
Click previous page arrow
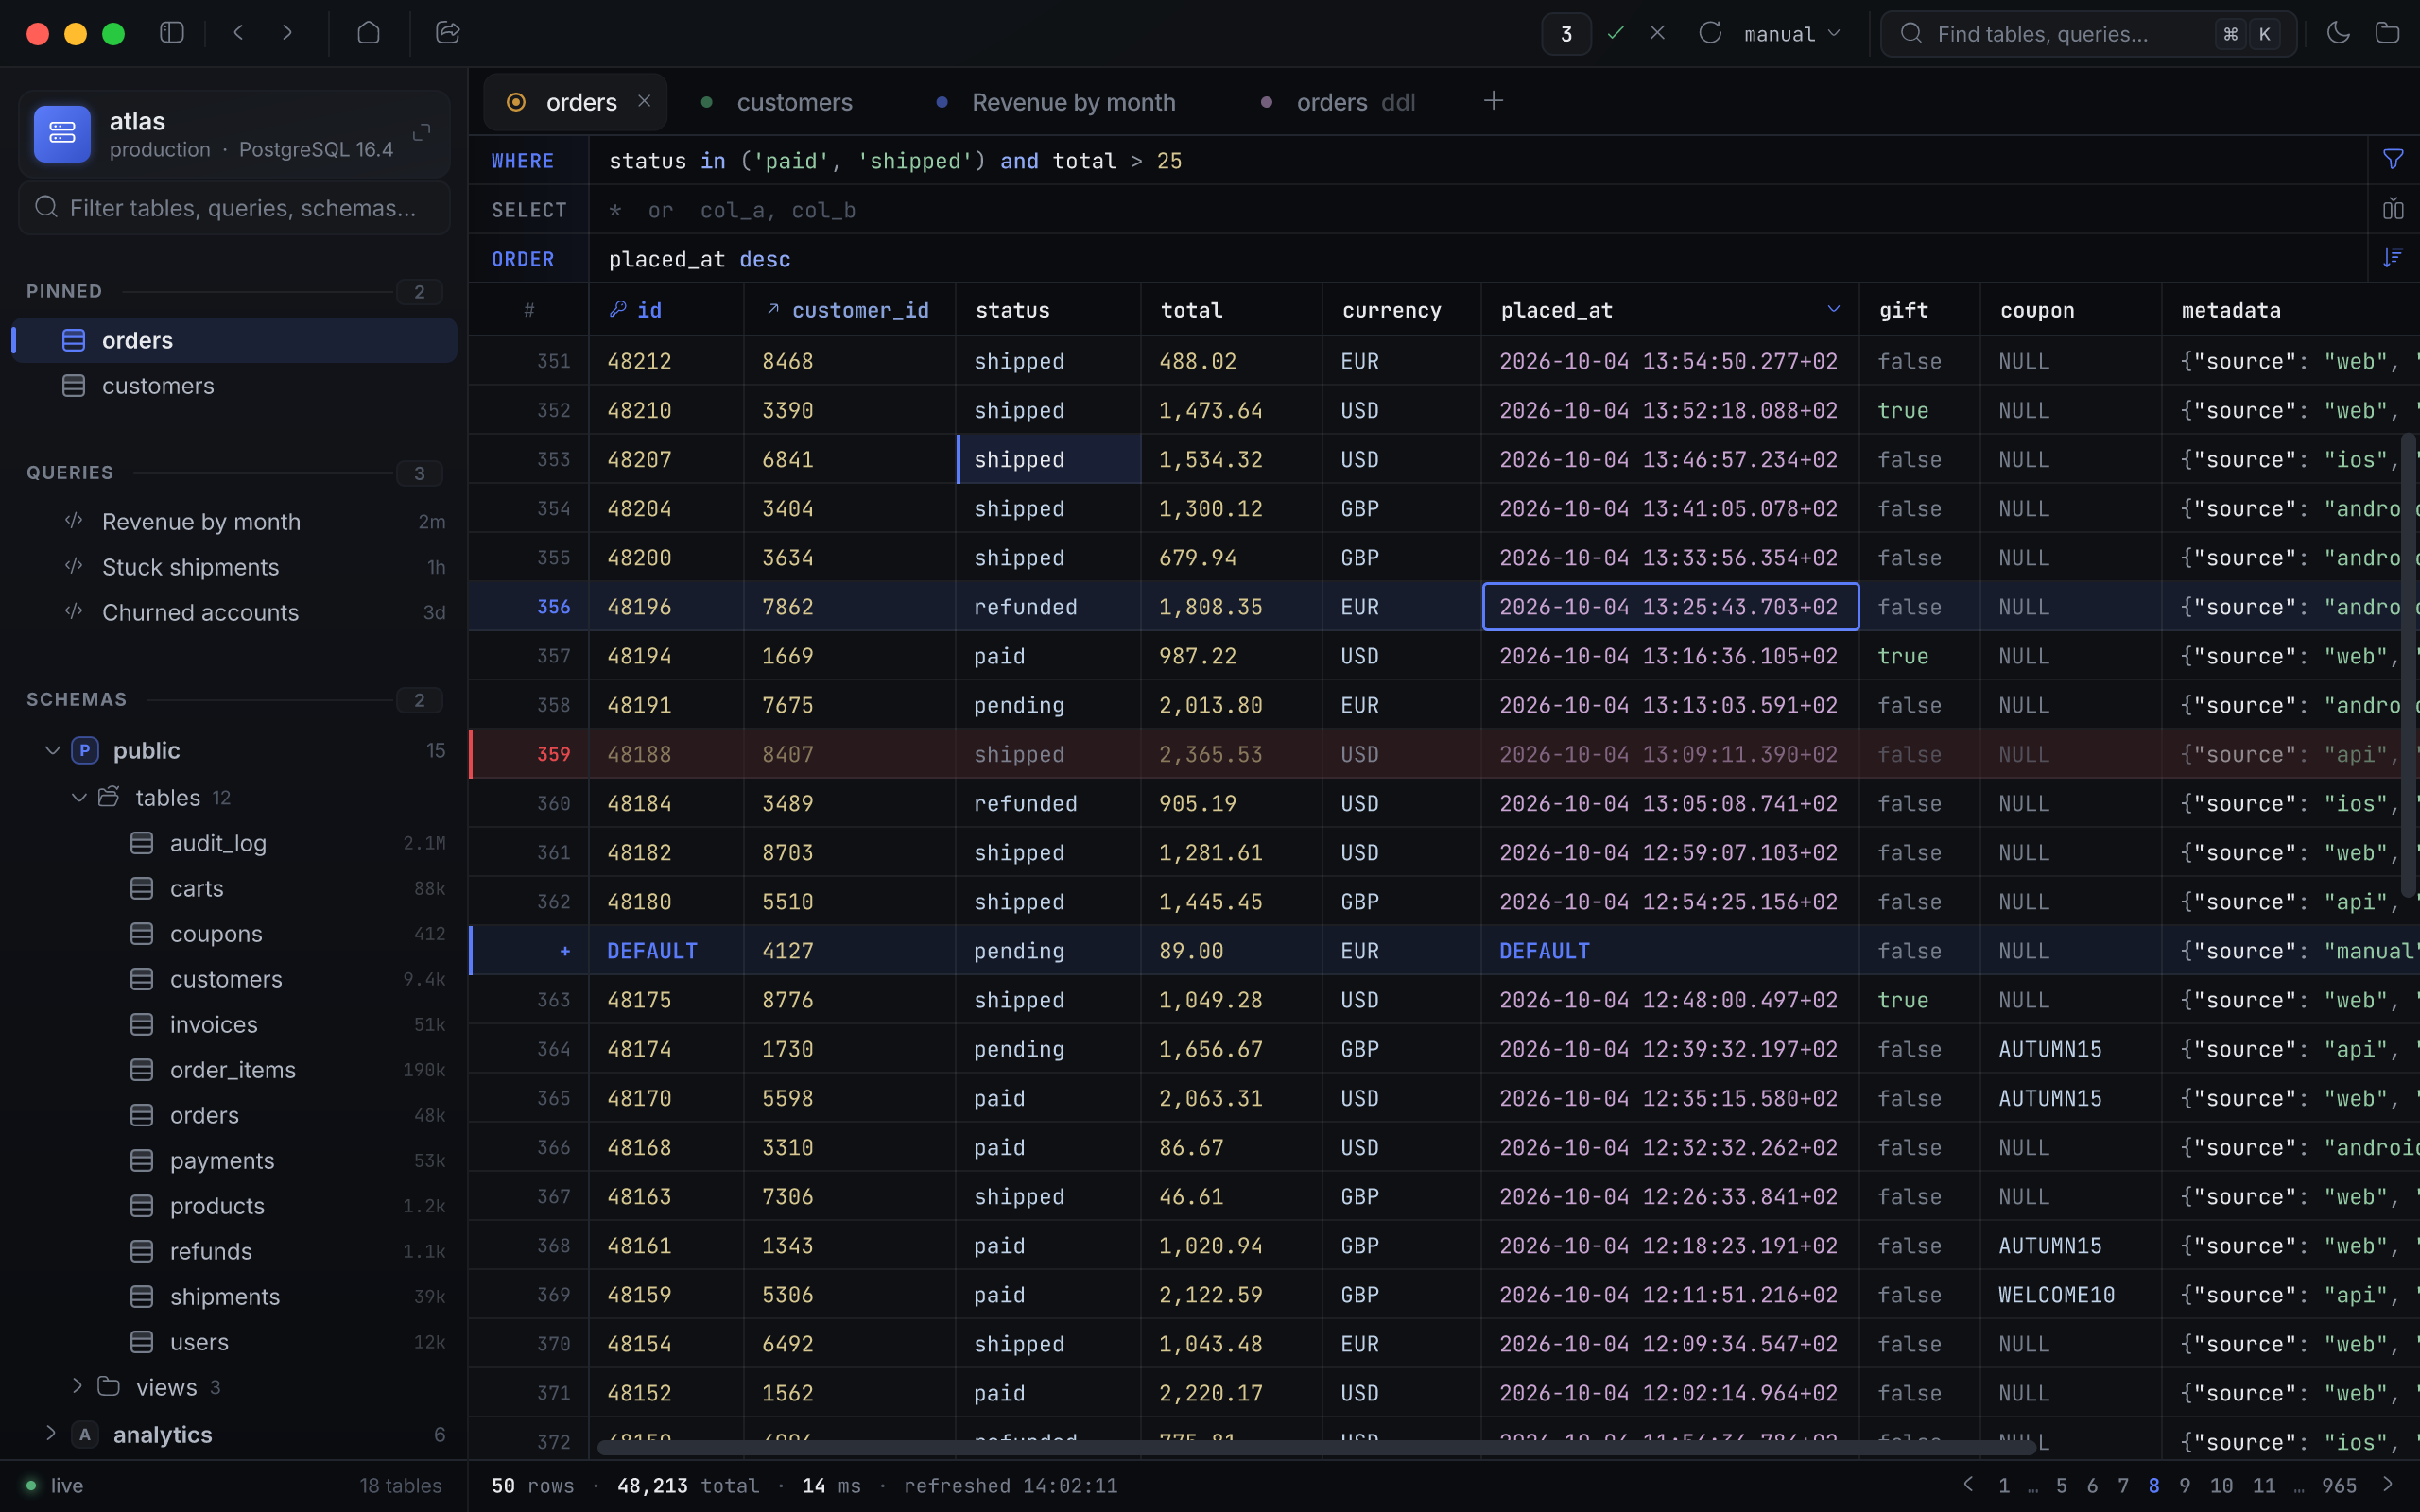[1968, 1484]
